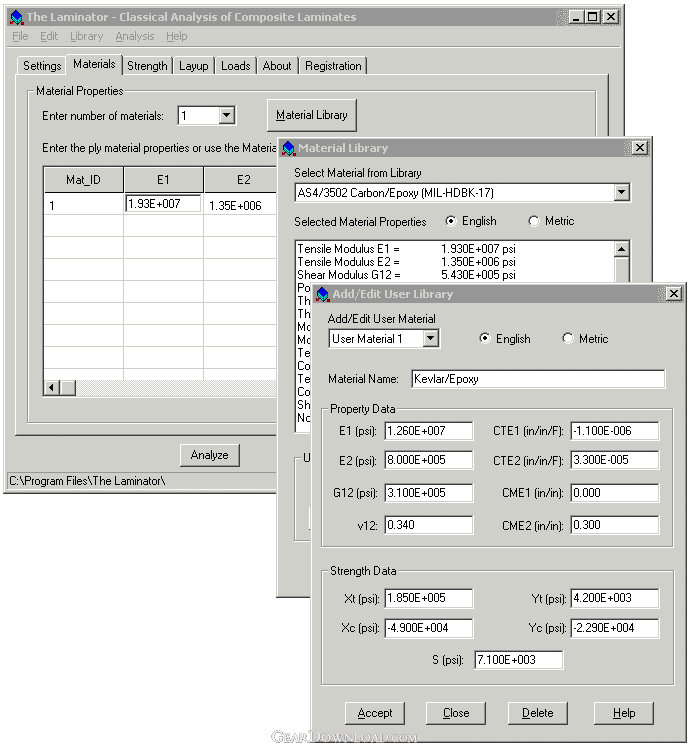
Task: Maximize The Laminator main window
Action: 592,17
